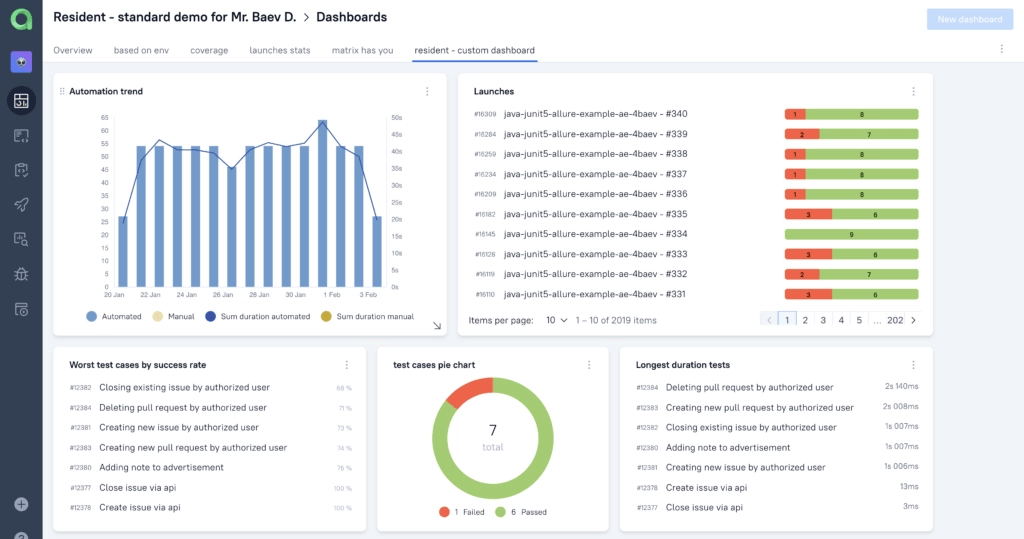The height and width of the screenshot is (539, 1024).
Task: Open the defects bug icon in sidebar
Action: pyautogui.click(x=21, y=274)
